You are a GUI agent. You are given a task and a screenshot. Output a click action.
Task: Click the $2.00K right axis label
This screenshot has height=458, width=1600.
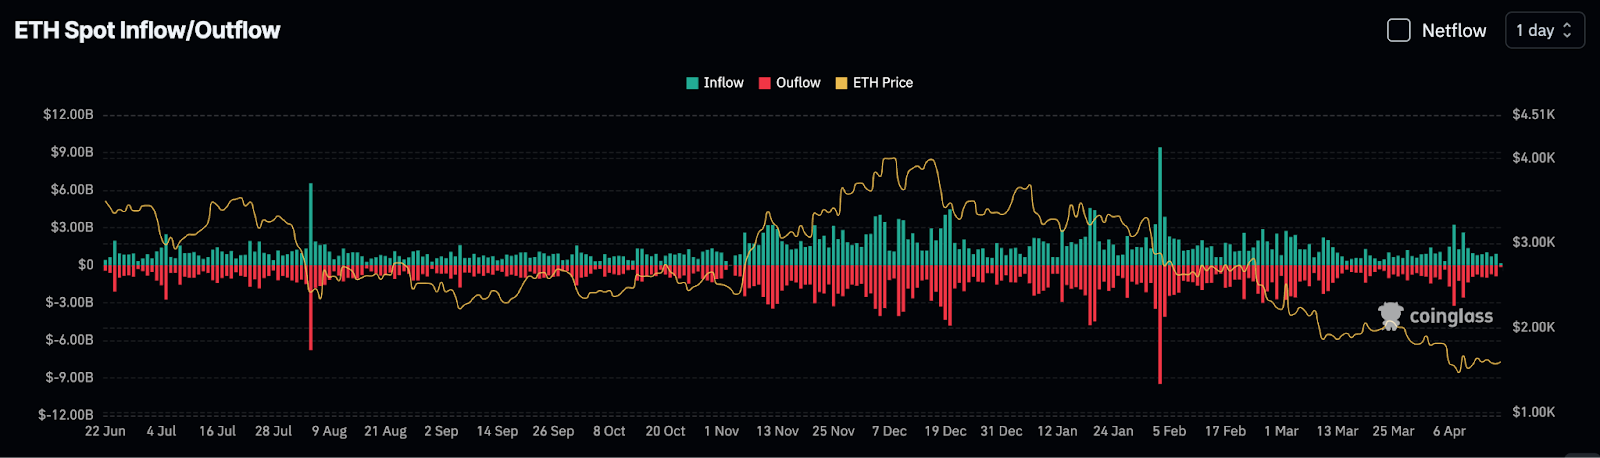pos(1534,327)
